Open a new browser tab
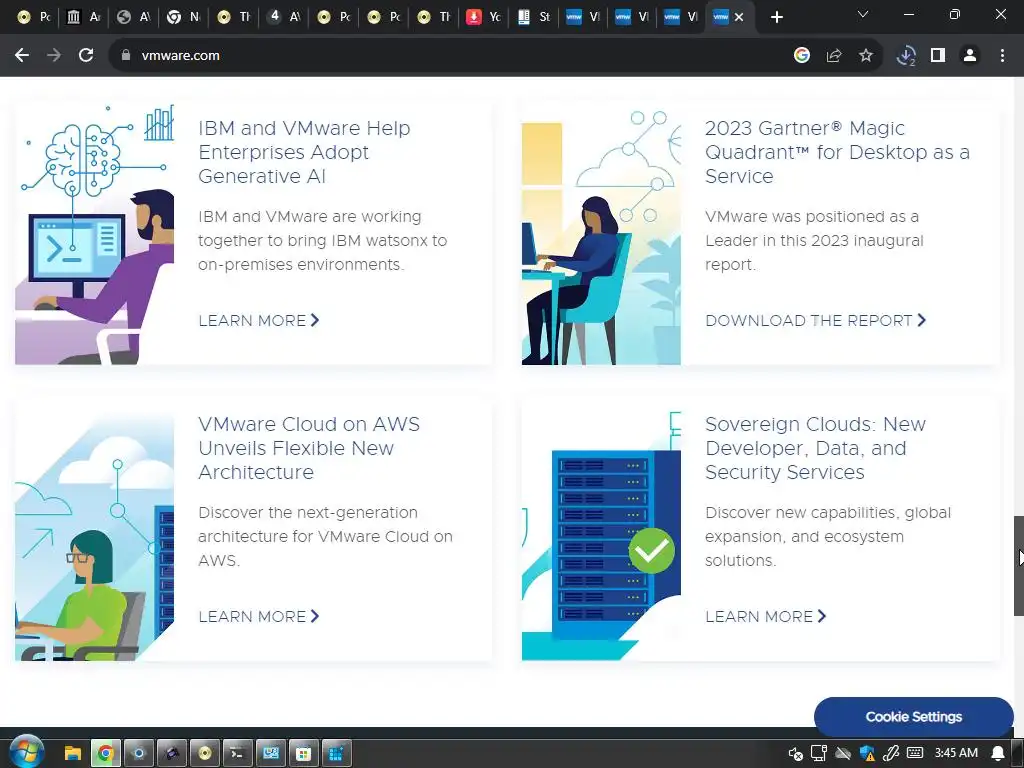1024x768 pixels. coord(776,17)
